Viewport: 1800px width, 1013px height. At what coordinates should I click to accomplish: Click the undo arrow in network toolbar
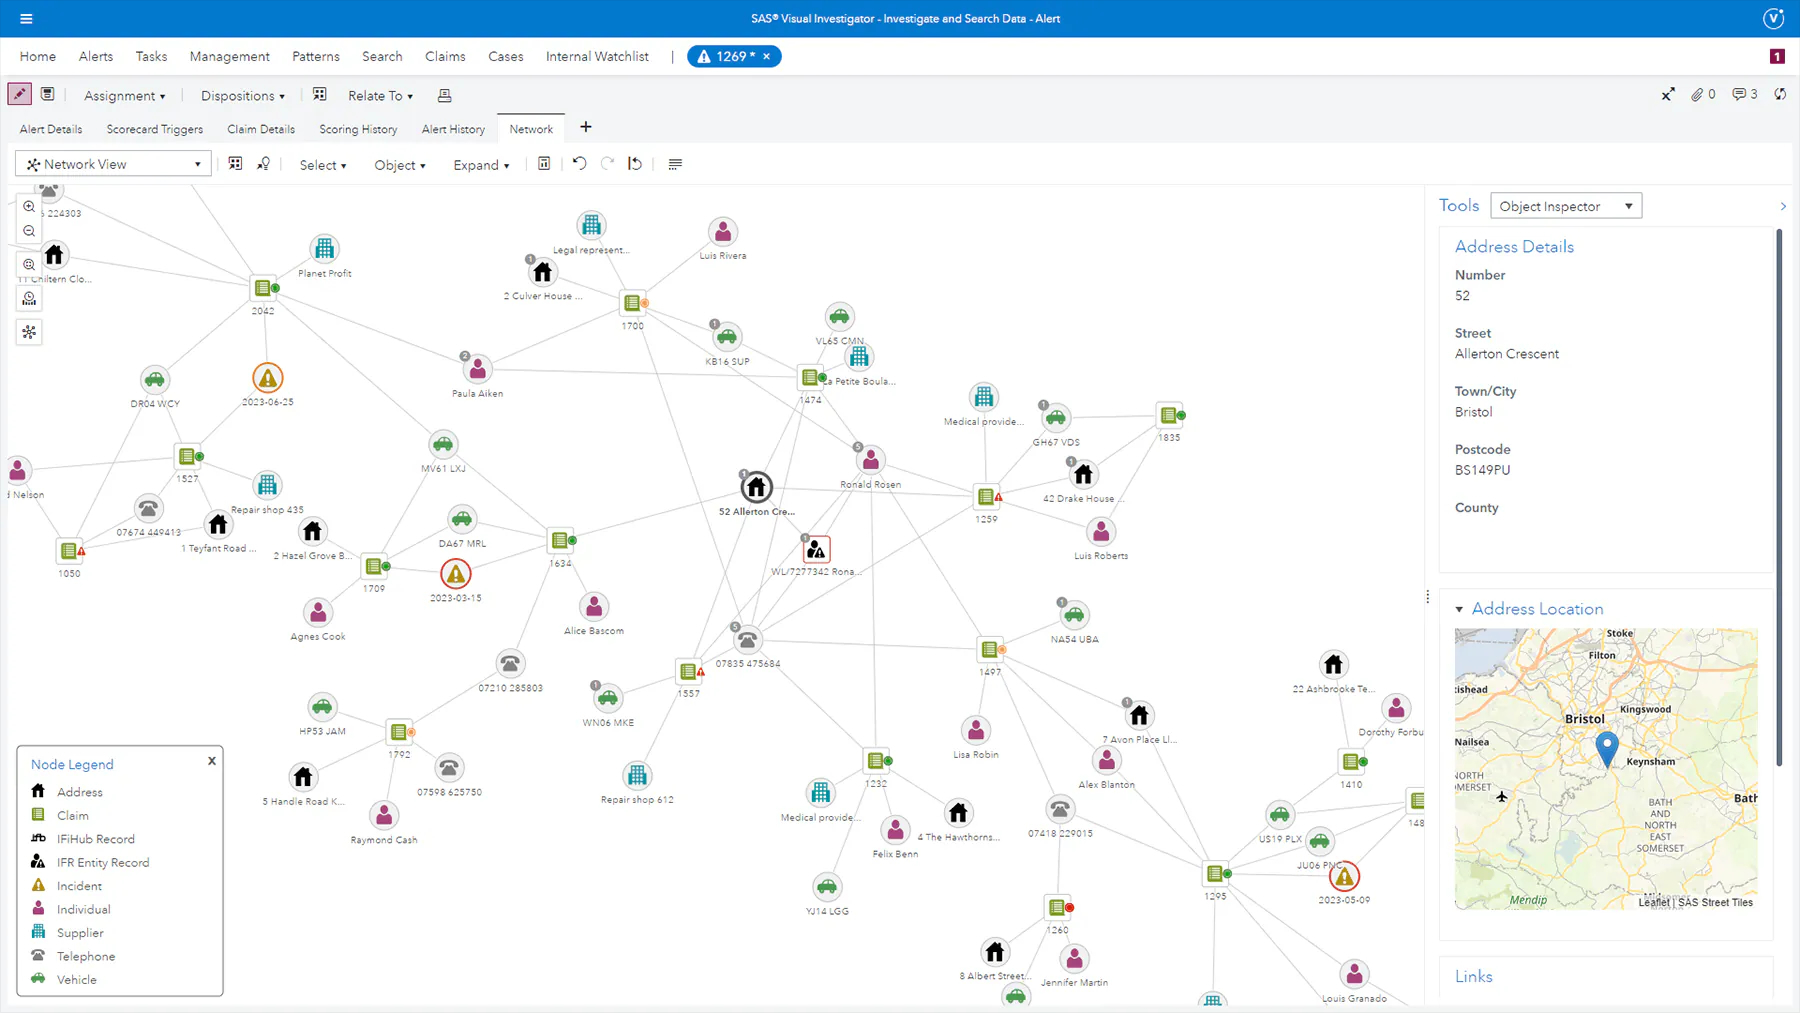(579, 164)
